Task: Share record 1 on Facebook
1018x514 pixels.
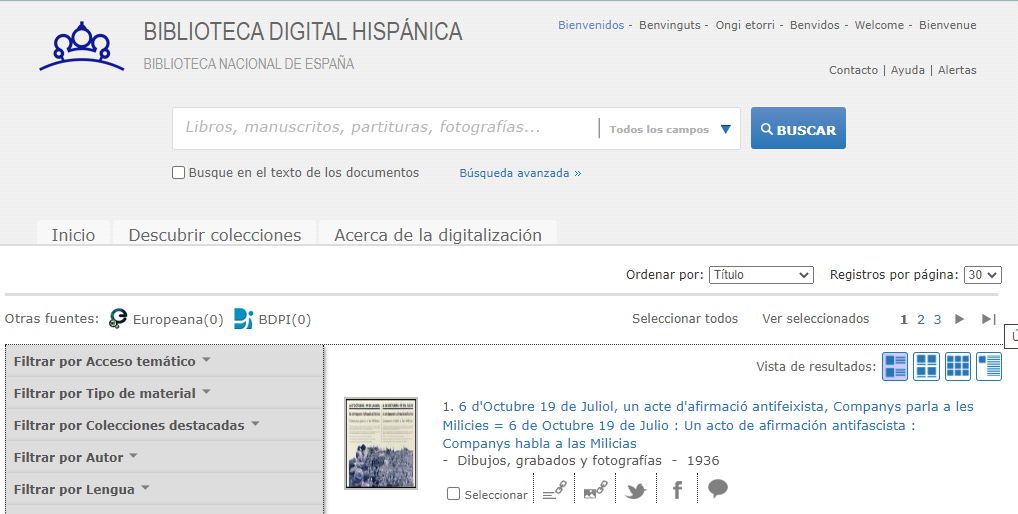Action: click(x=677, y=490)
